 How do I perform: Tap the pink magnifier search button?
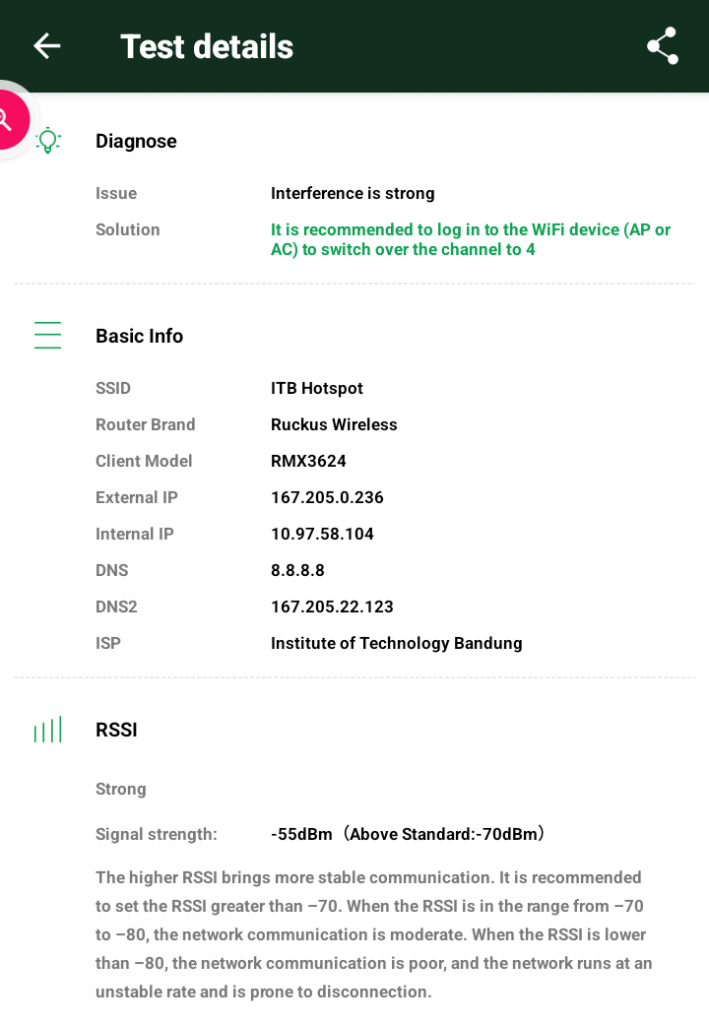pos(8,120)
